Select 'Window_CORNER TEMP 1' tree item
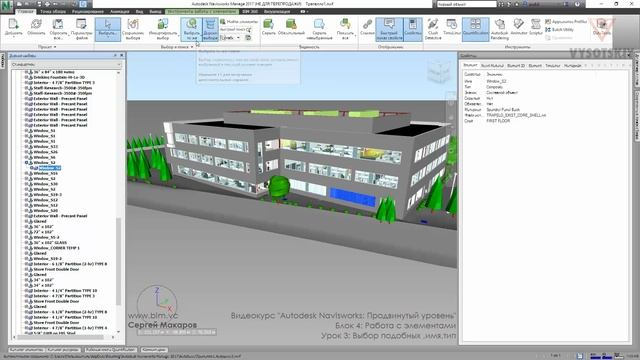The image size is (640, 360). coord(56,248)
